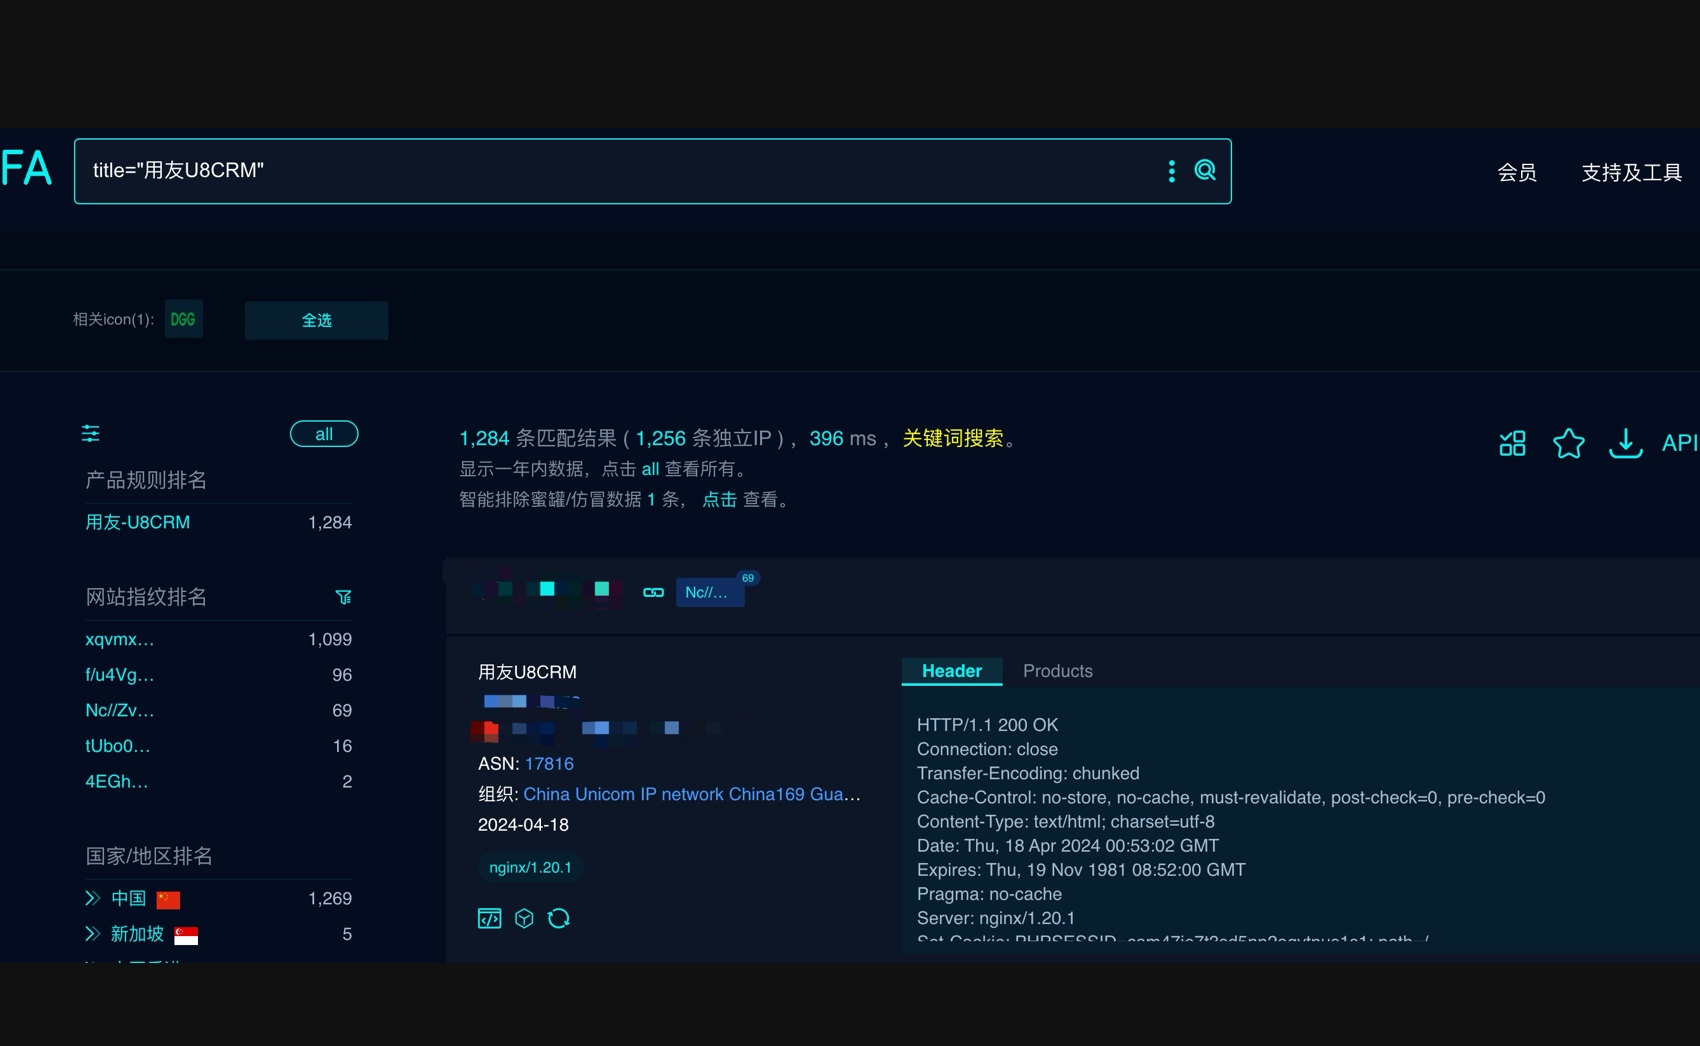
Task: Click the funnel icon beside 网站指纹排名
Action: [x=344, y=597]
